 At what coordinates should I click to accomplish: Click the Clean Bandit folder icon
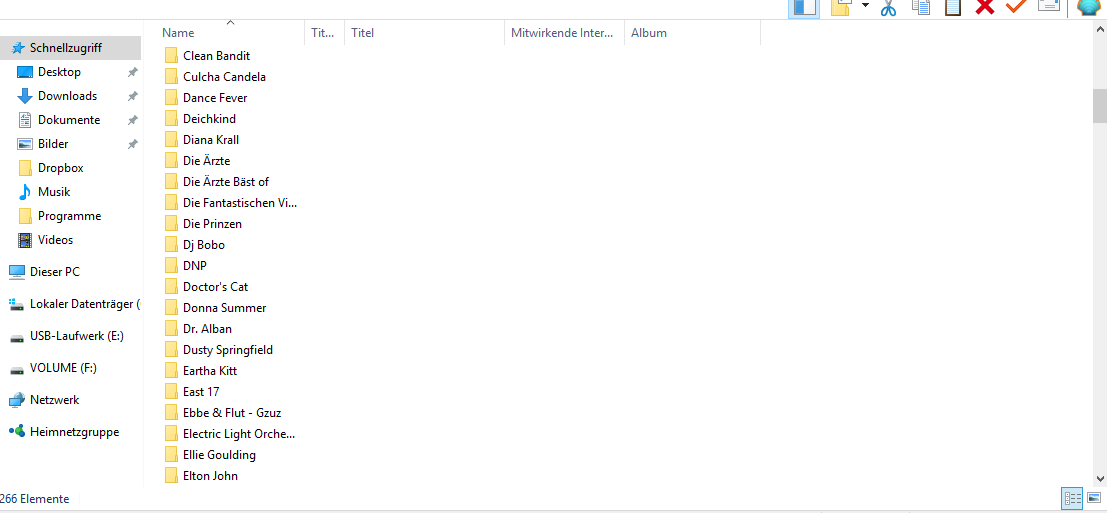point(171,56)
